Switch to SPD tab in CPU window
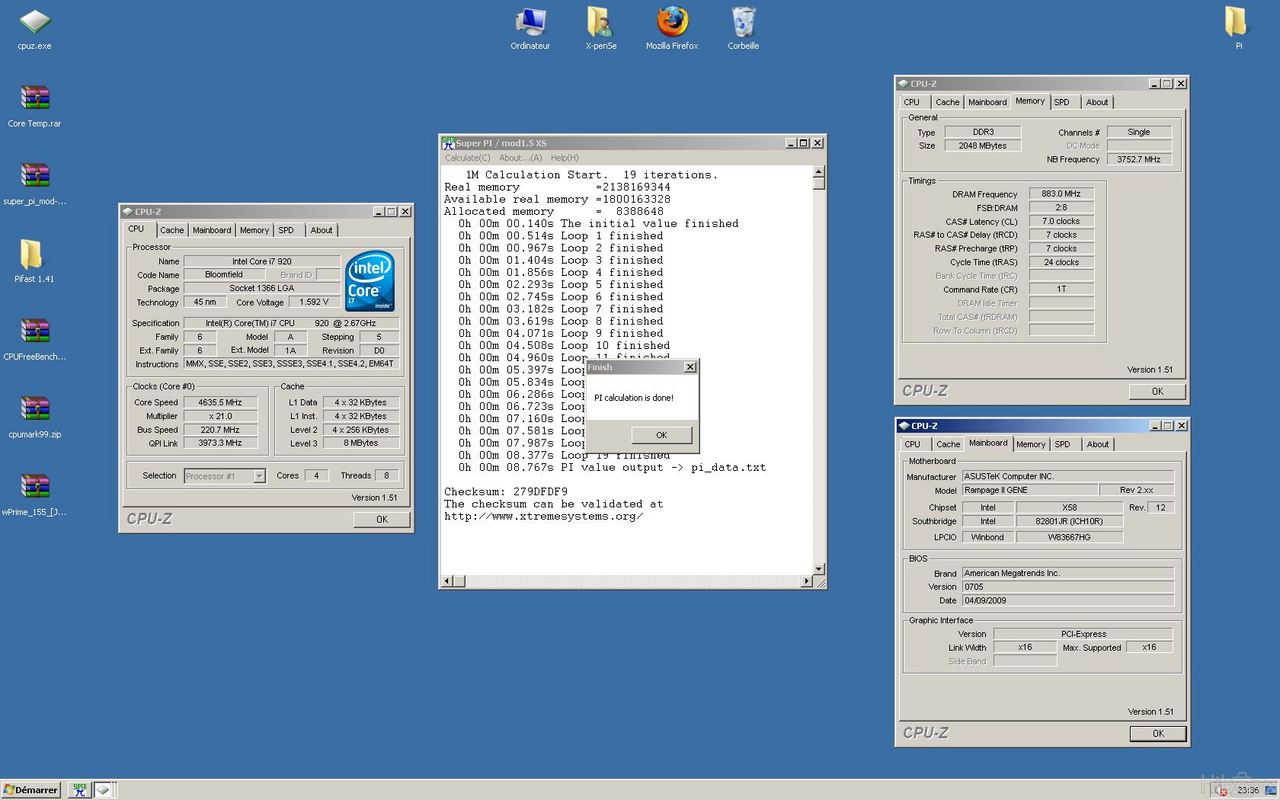 coord(286,230)
